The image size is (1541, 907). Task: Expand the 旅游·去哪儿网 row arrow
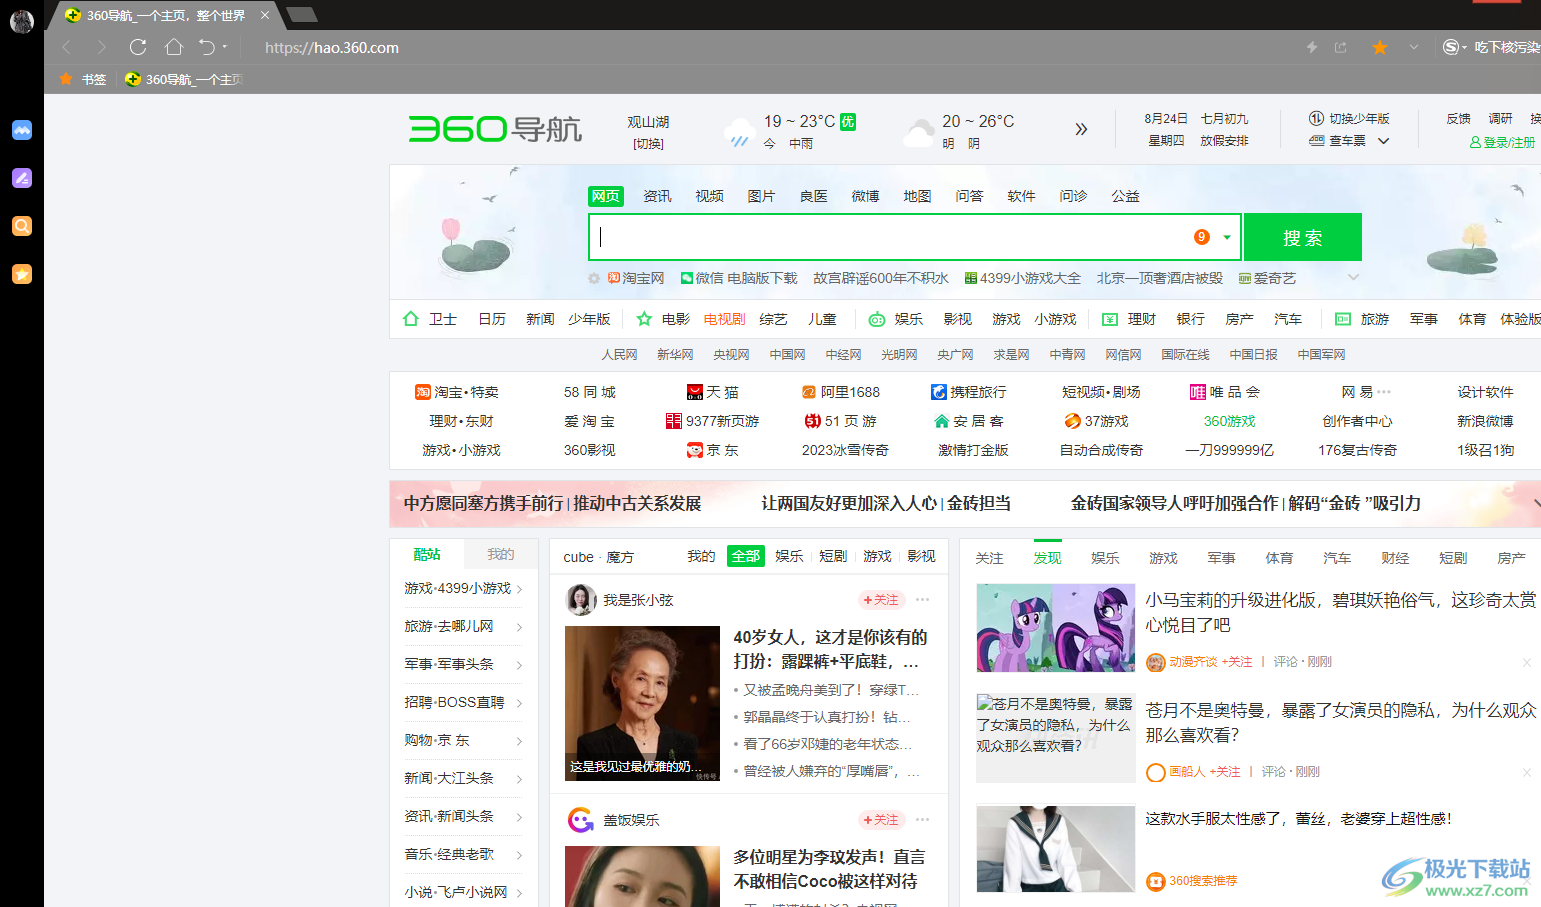[x=520, y=627]
